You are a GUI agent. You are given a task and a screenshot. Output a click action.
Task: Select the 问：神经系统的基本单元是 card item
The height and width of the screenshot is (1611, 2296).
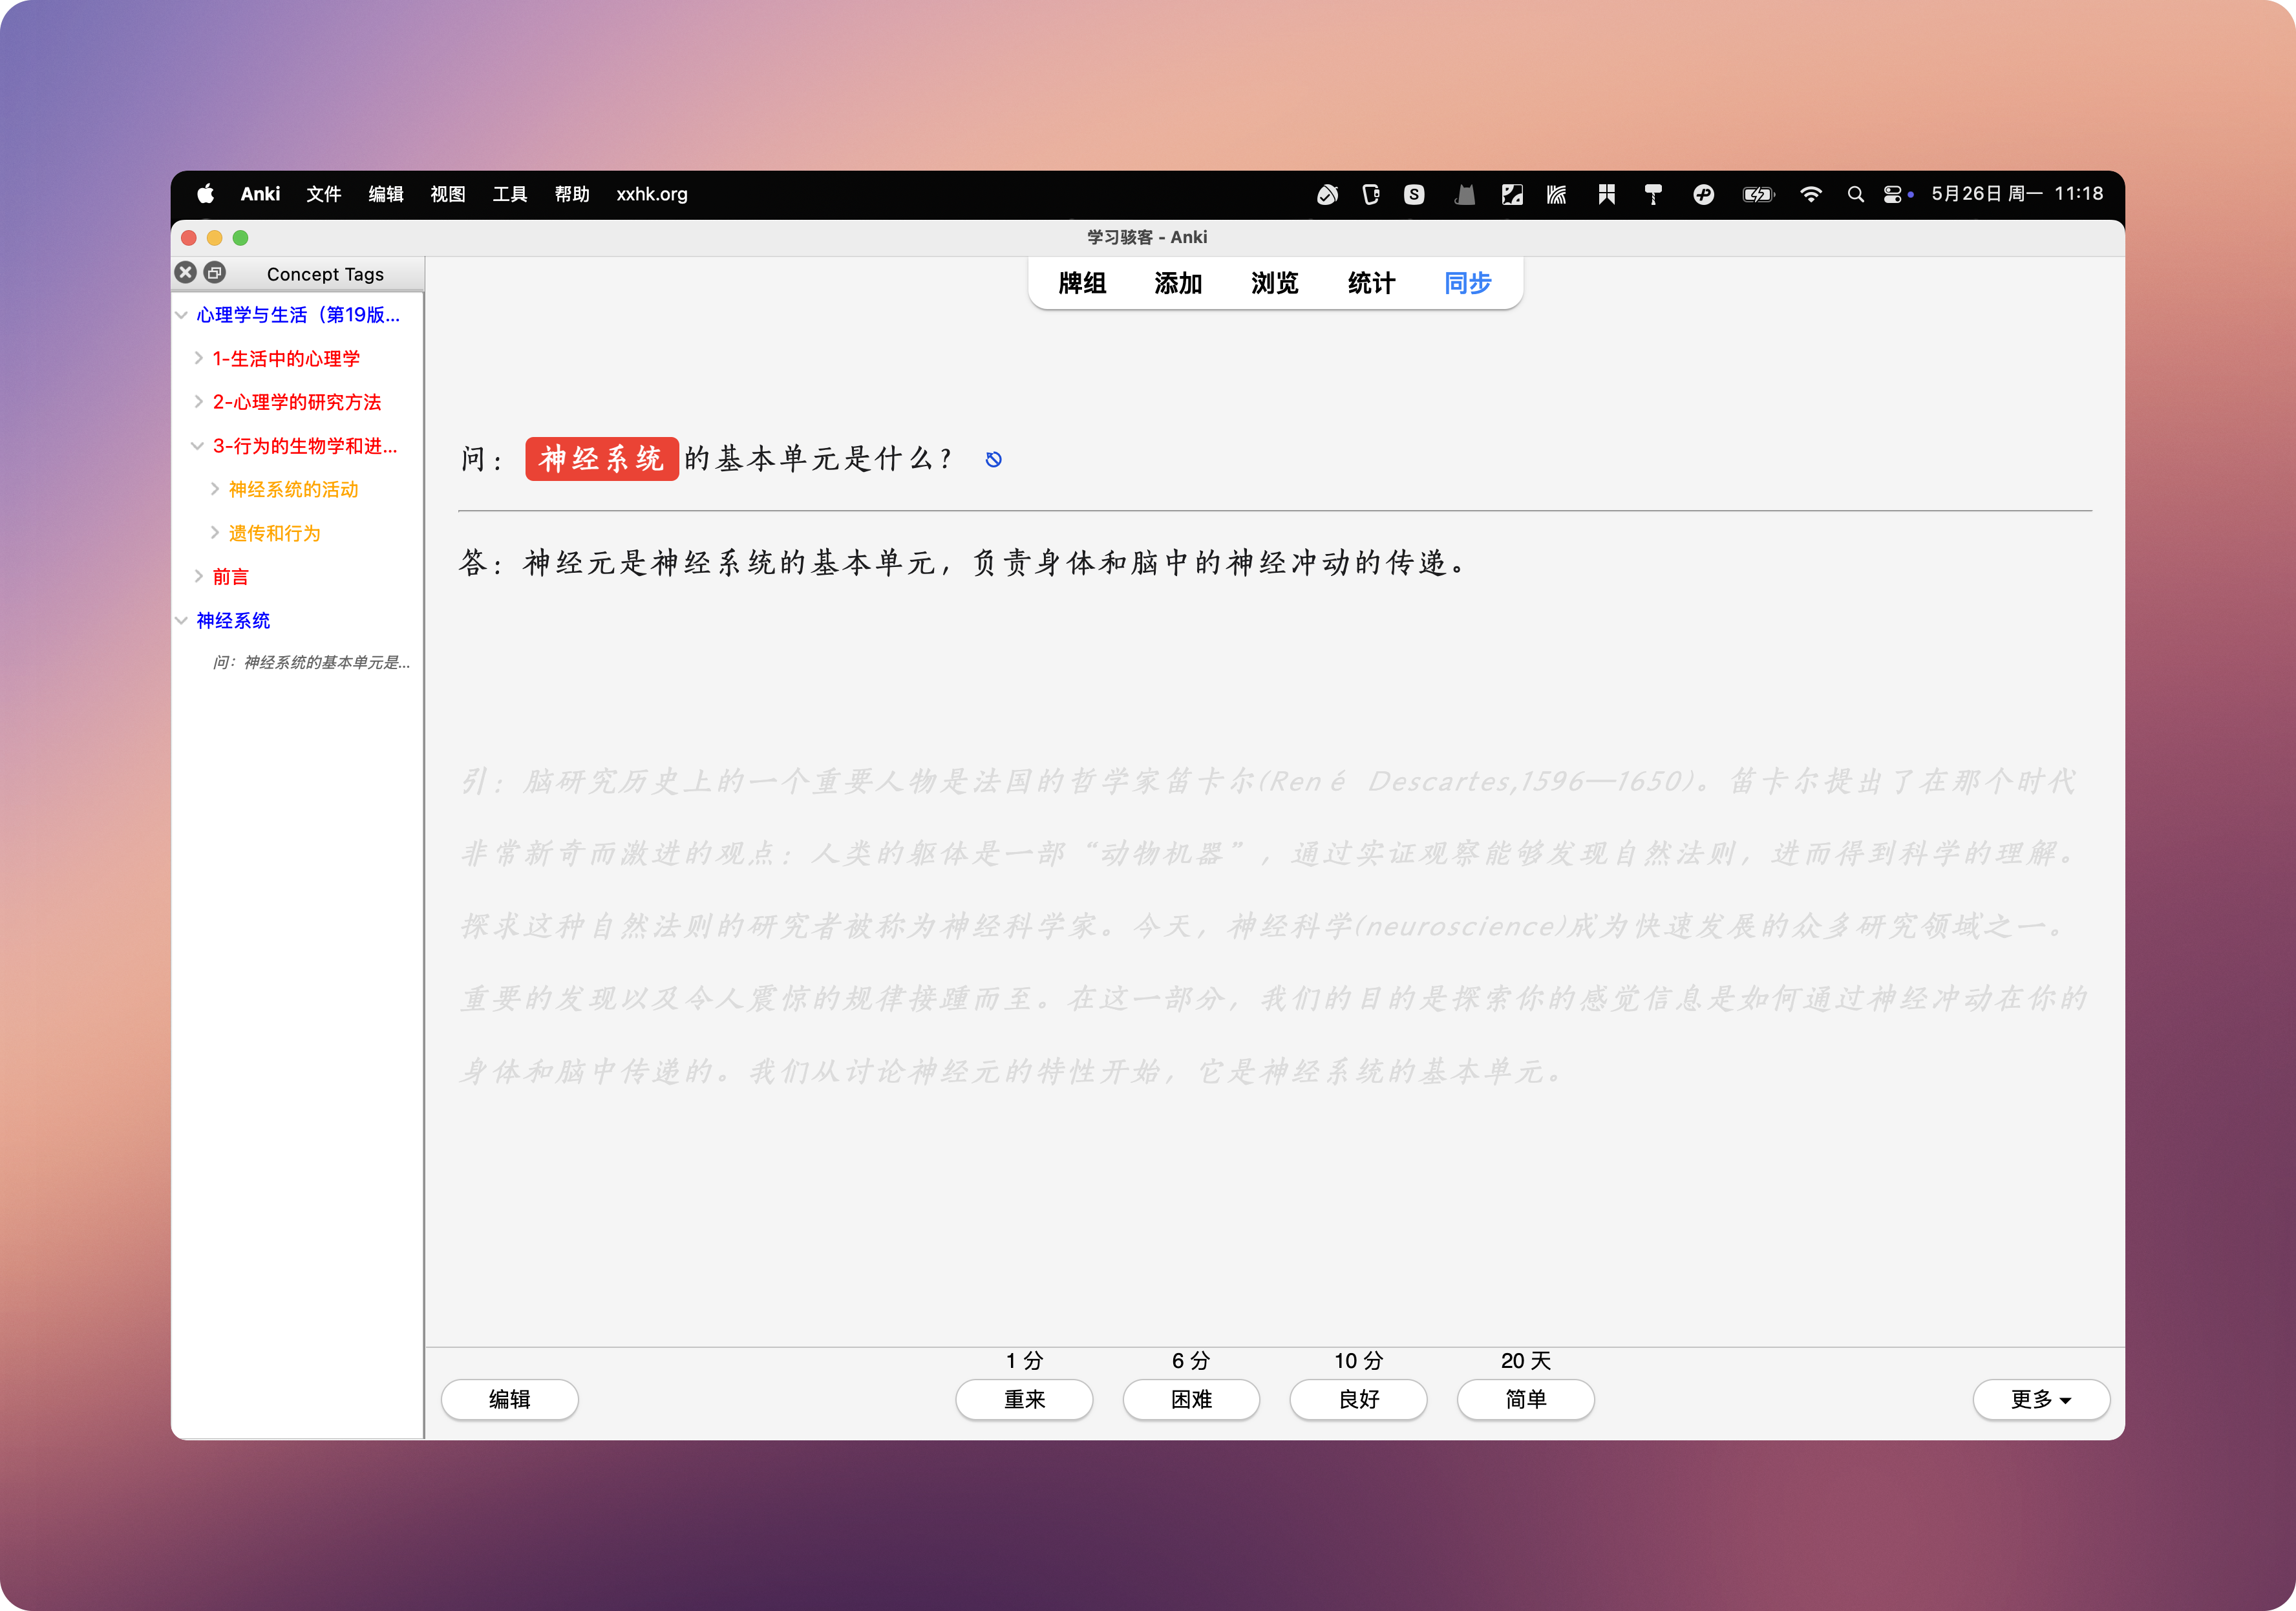(x=311, y=662)
